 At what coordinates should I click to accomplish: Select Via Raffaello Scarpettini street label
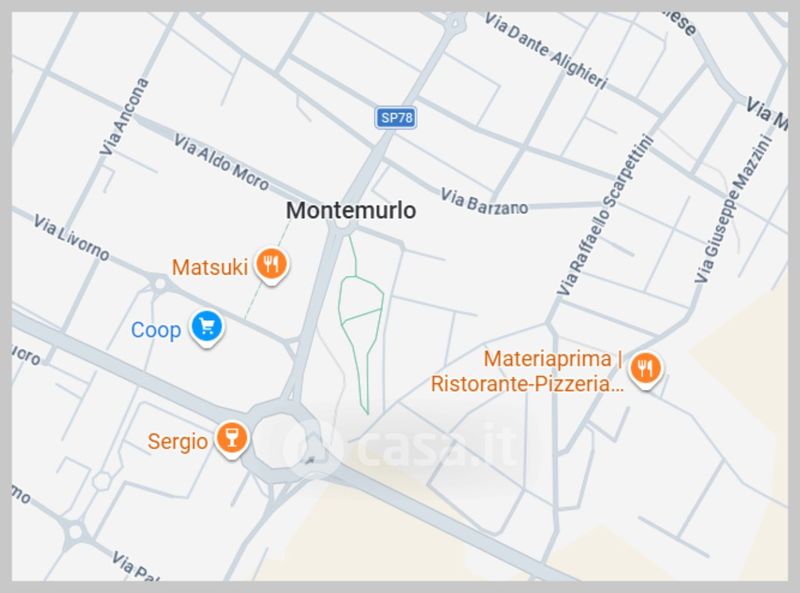tap(605, 214)
